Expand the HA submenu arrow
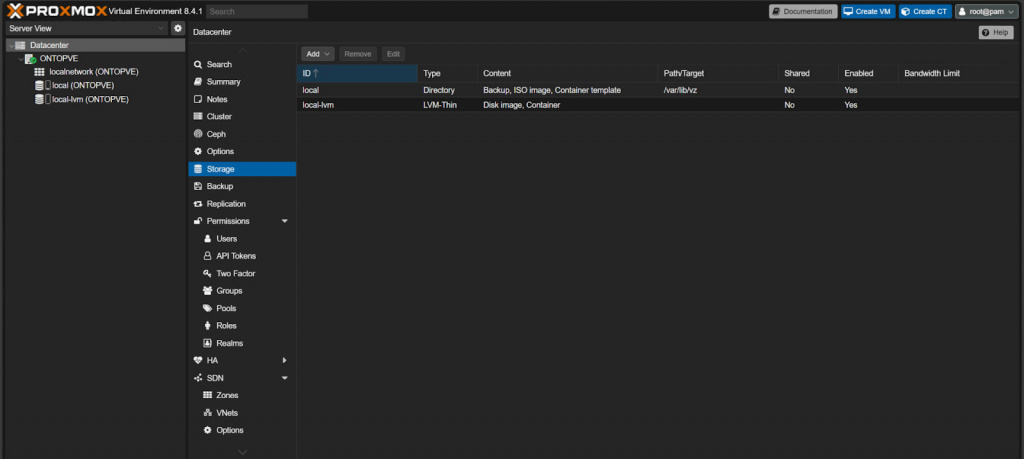This screenshot has width=1024, height=459. [285, 360]
